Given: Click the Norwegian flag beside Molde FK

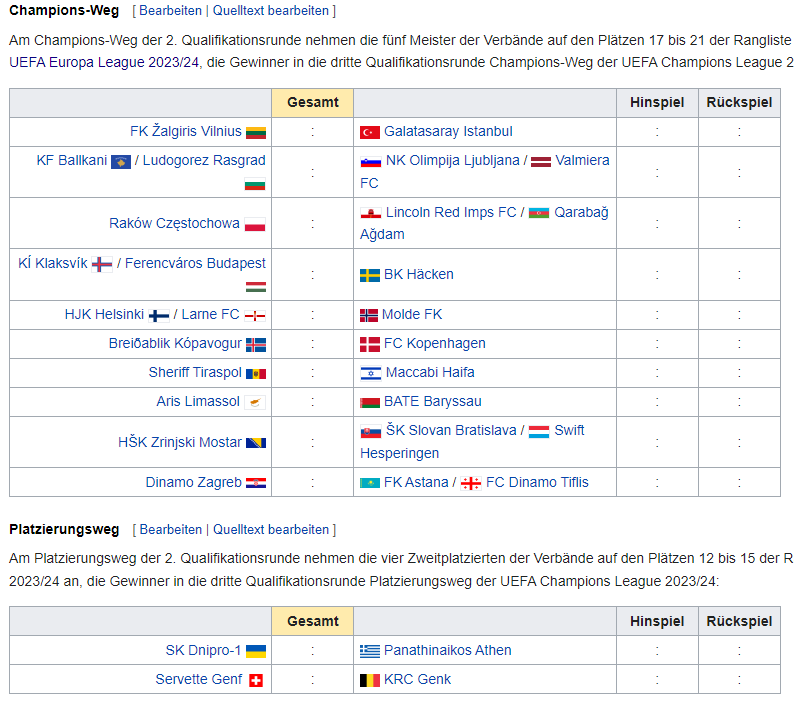Looking at the screenshot, I should [x=369, y=316].
